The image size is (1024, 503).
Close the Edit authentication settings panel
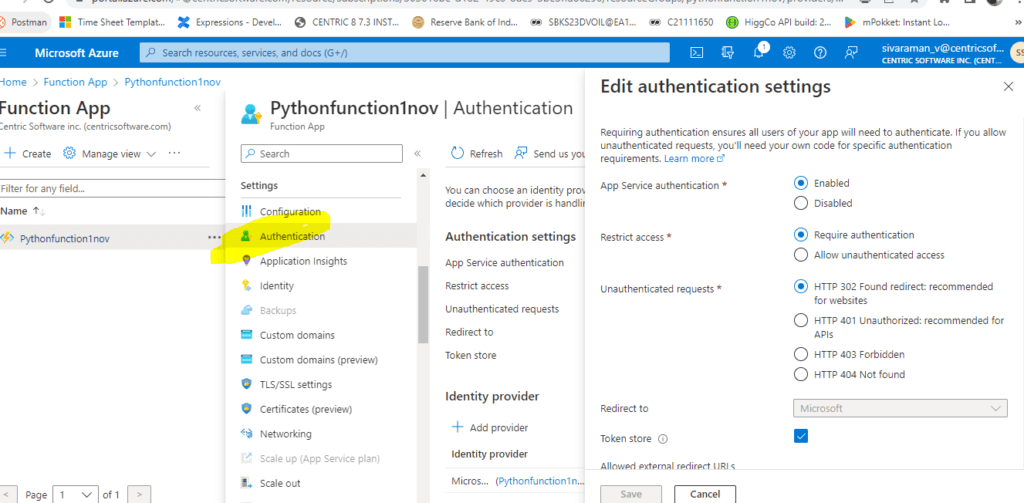coord(1008,87)
